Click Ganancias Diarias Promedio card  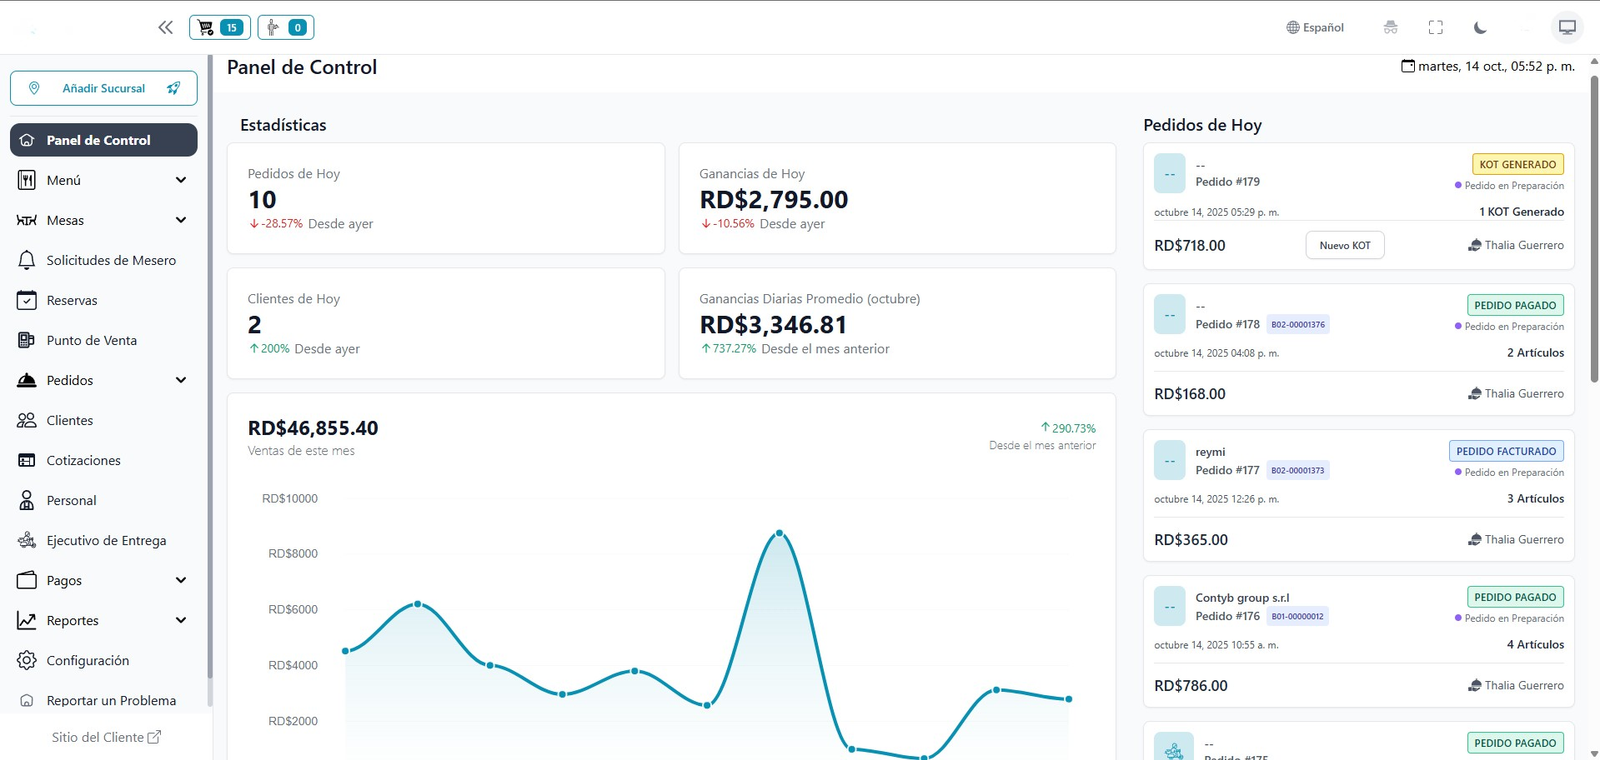click(x=897, y=323)
